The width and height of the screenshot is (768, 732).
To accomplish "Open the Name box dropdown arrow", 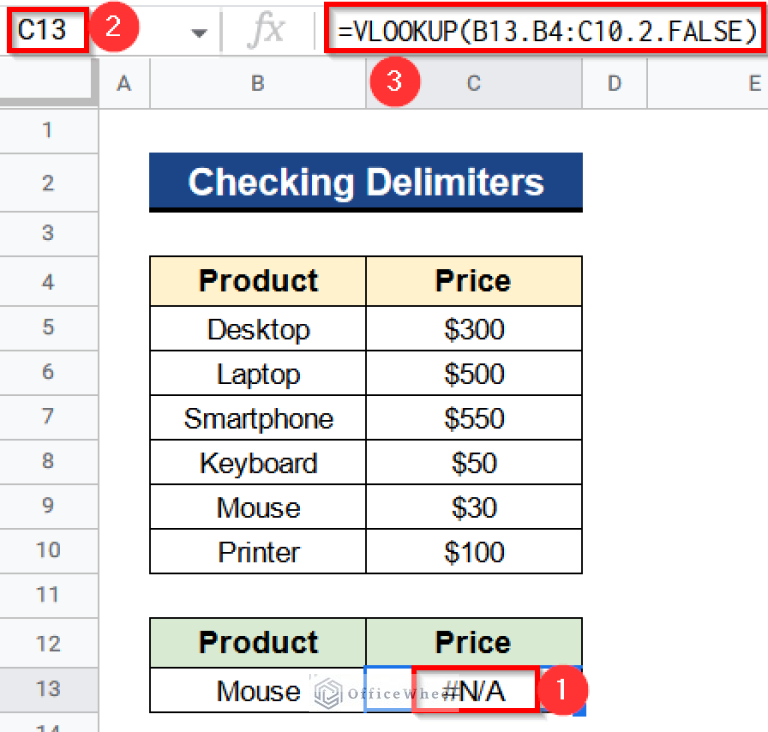I will [199, 33].
